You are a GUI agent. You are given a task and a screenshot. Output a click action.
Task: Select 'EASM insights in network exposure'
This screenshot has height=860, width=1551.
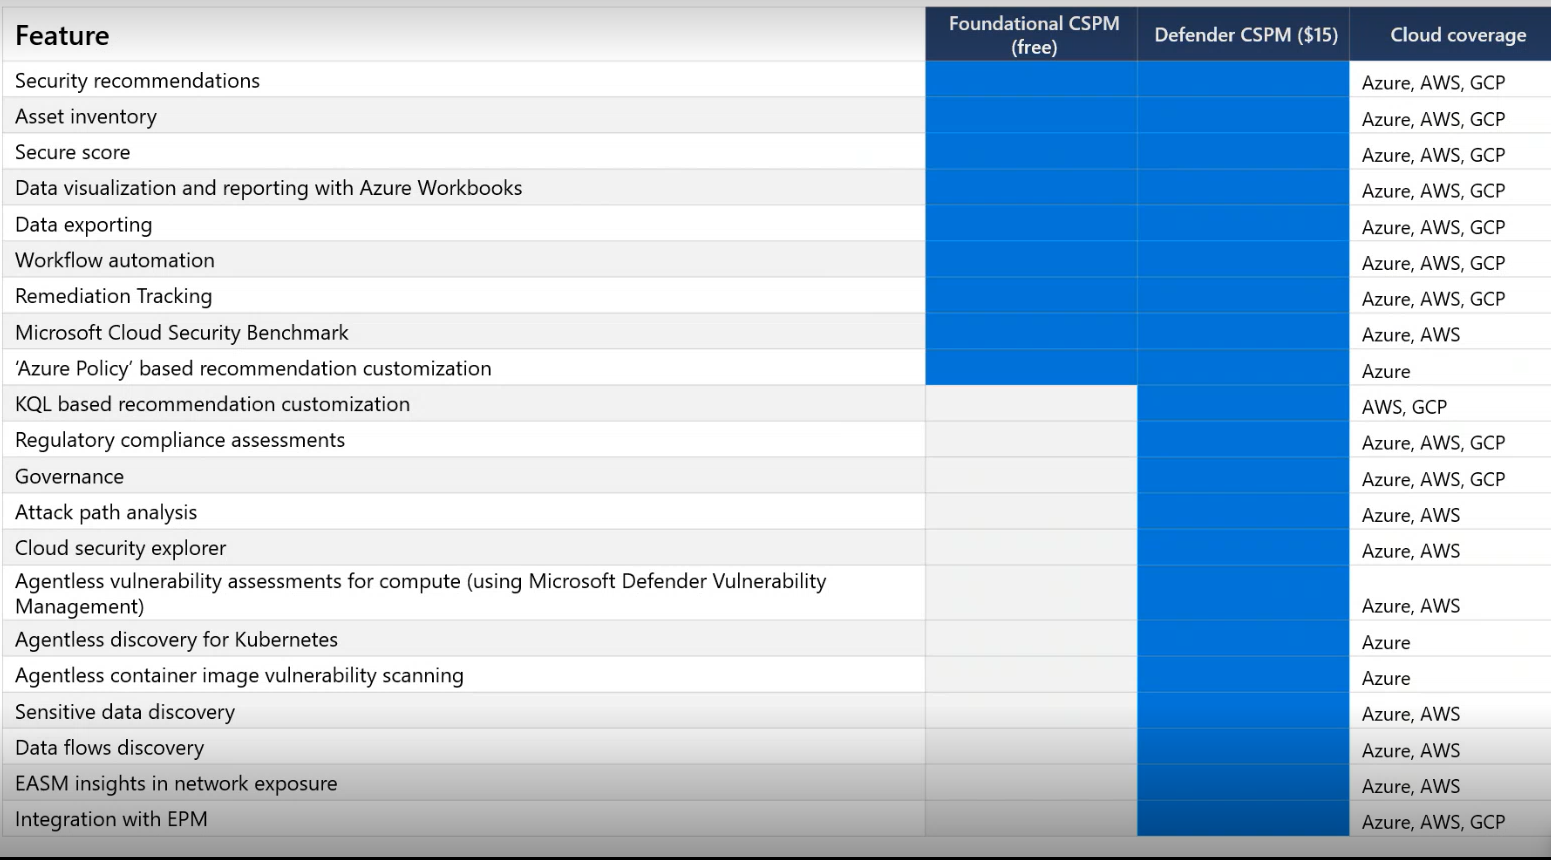176,784
